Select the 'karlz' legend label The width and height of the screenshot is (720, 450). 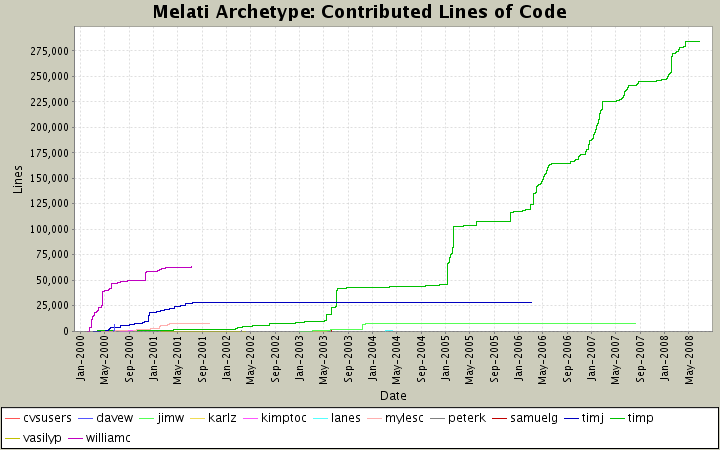pos(223,418)
